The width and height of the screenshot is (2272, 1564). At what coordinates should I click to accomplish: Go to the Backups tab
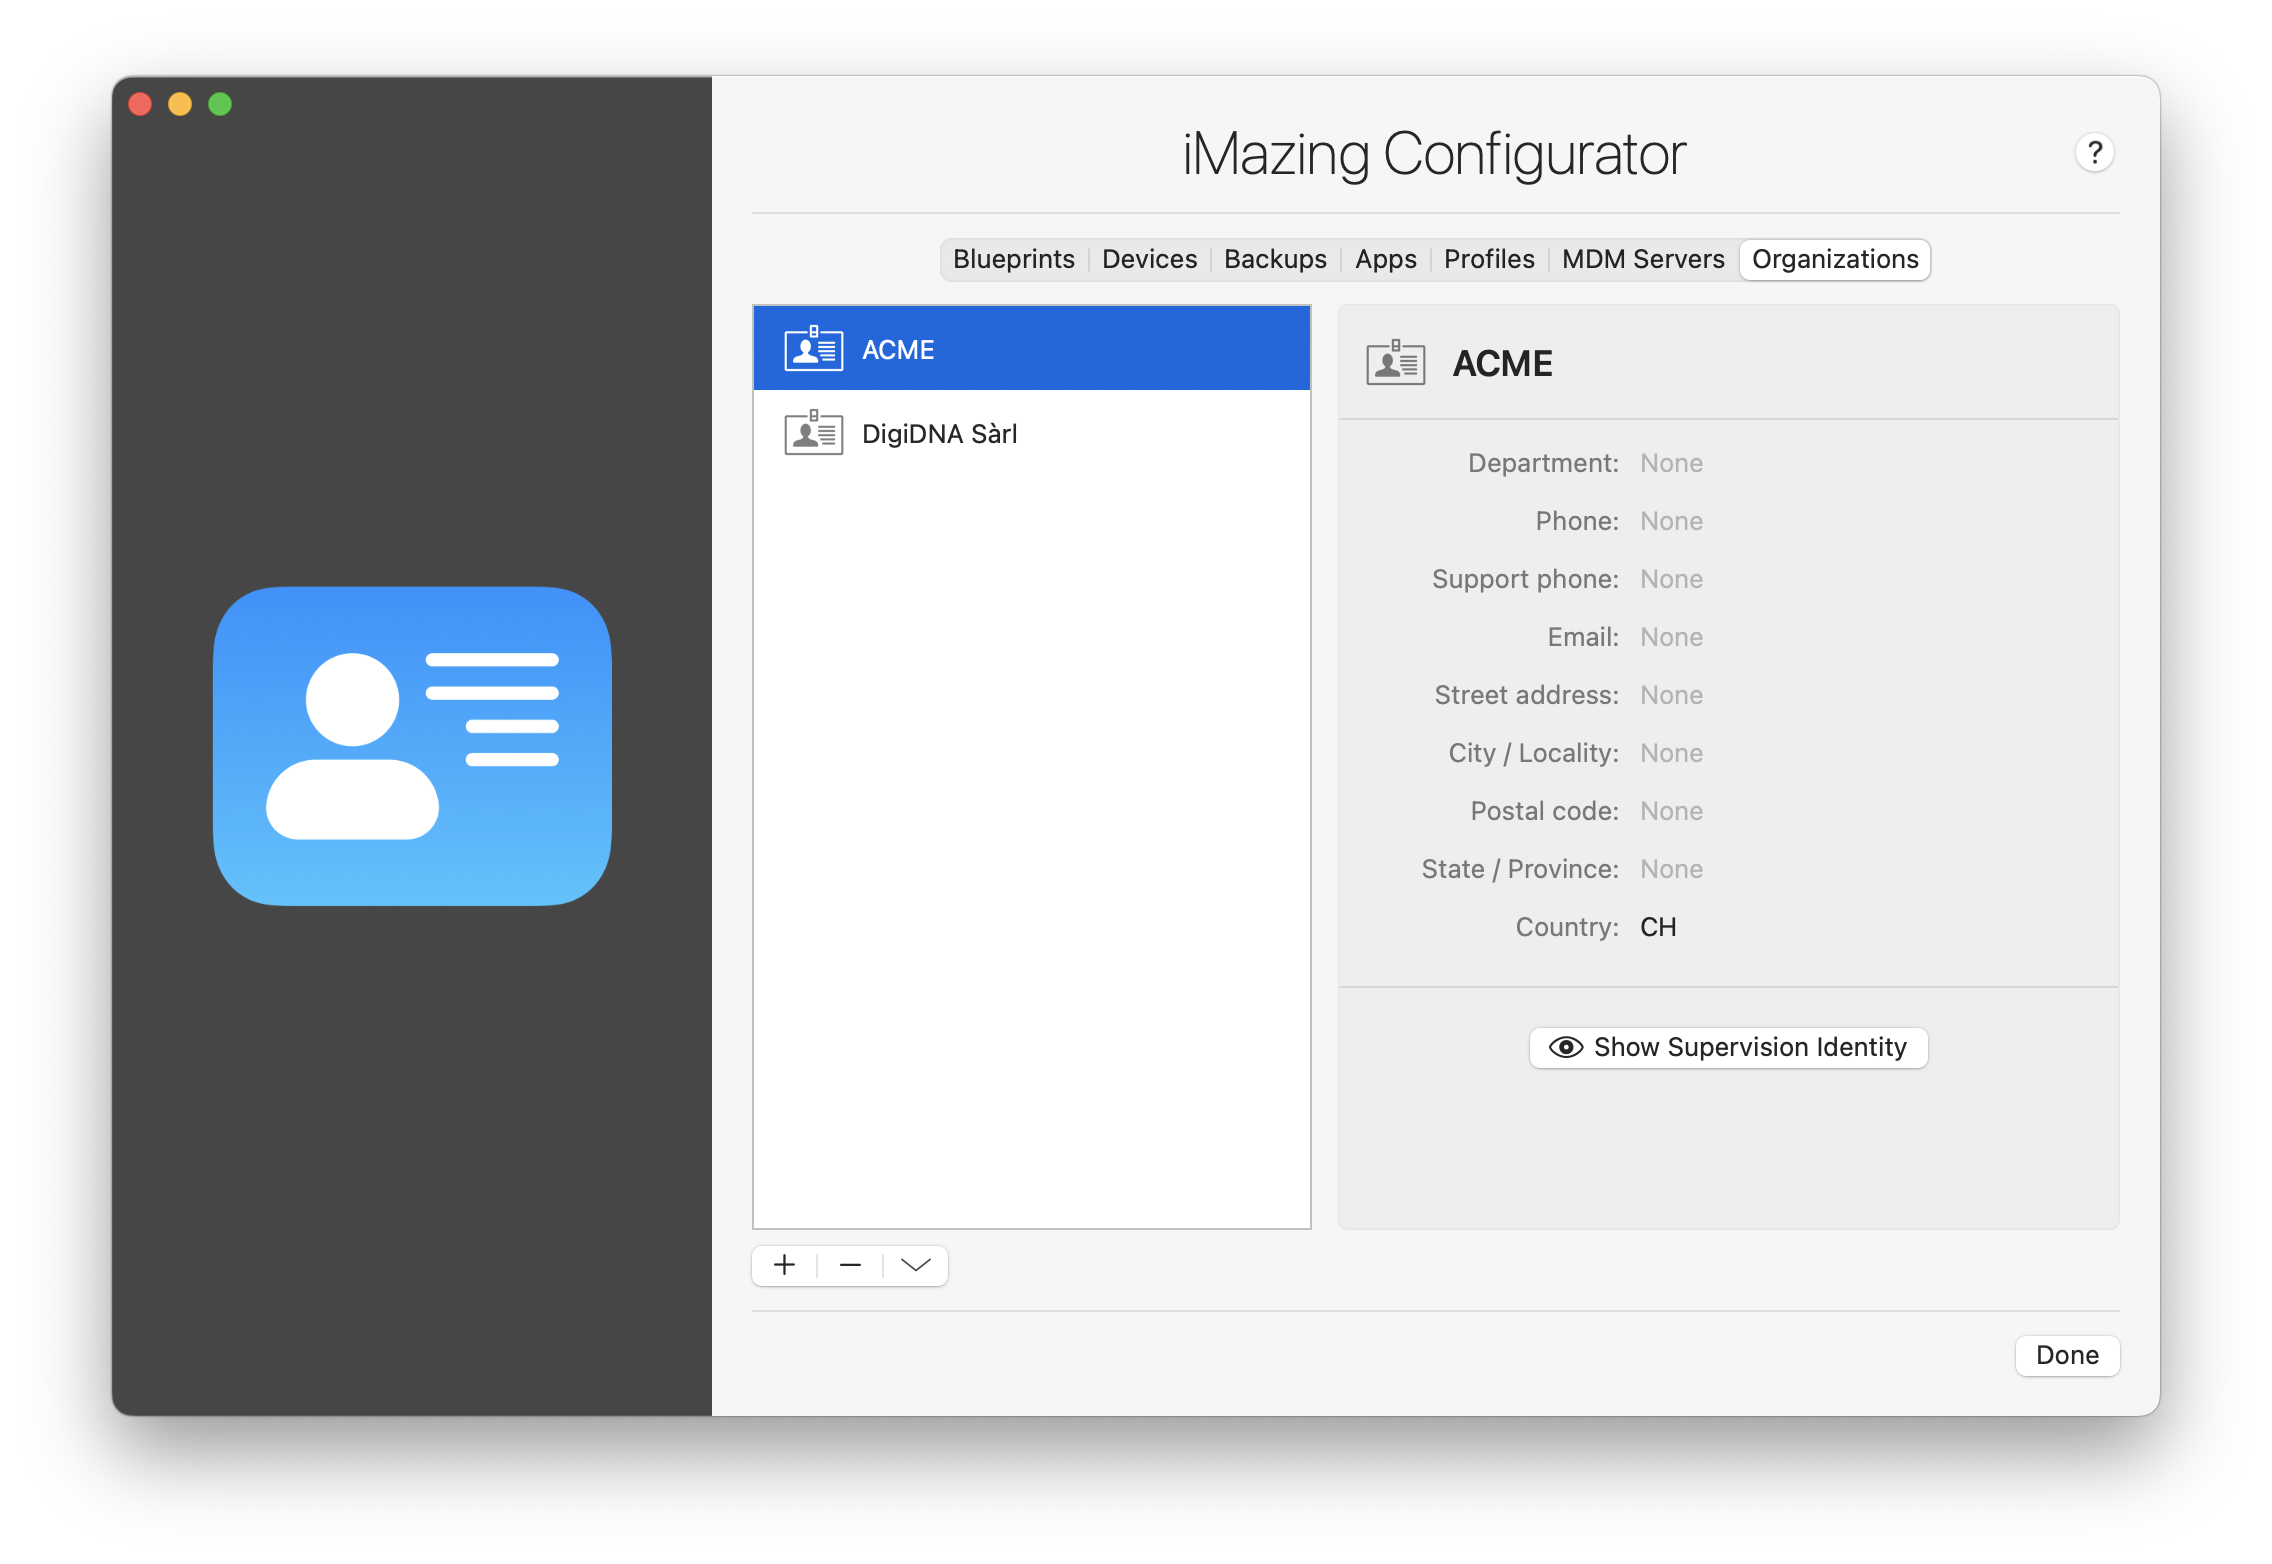click(1275, 259)
